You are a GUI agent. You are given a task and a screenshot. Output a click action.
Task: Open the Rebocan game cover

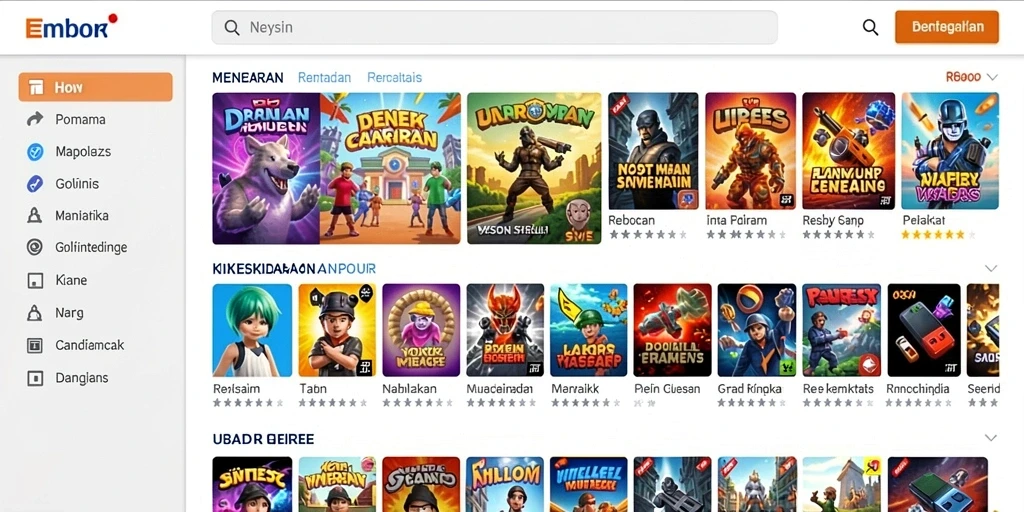(653, 151)
